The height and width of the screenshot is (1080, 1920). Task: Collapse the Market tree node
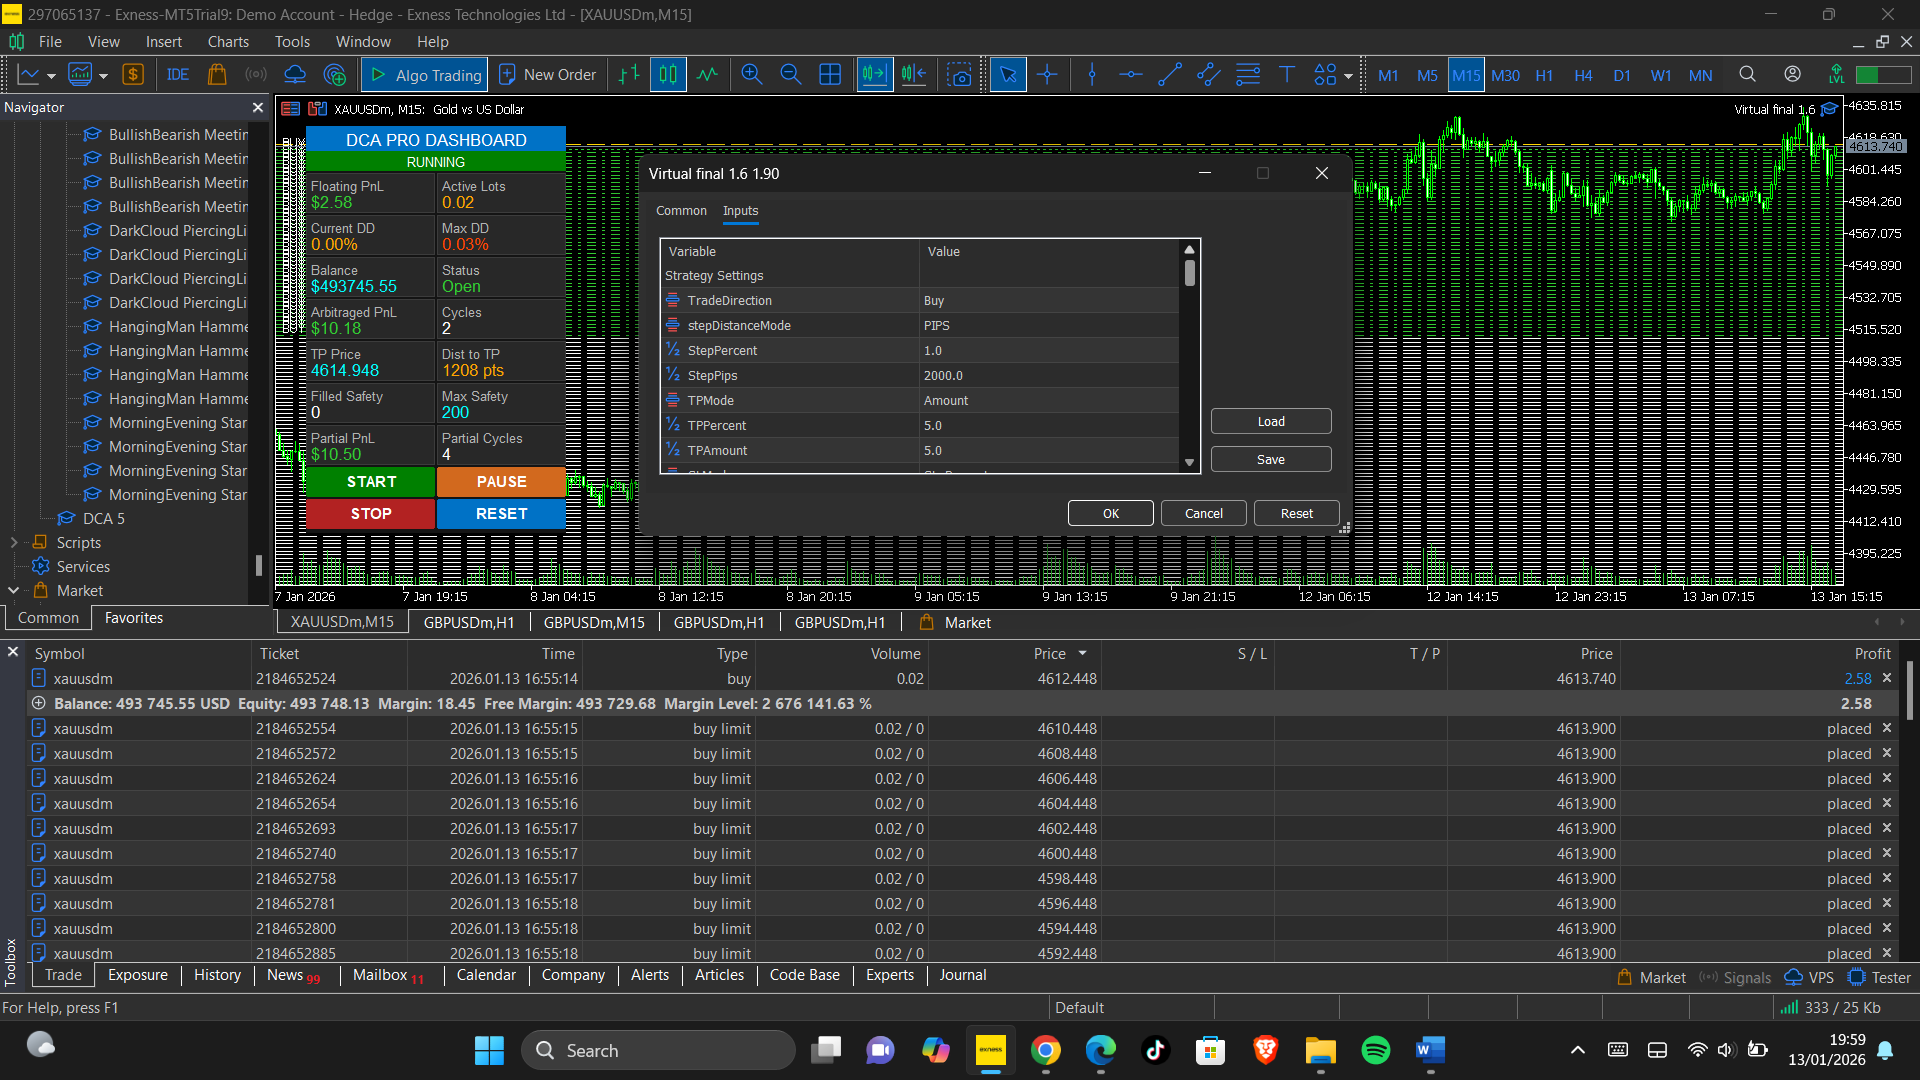click(14, 591)
